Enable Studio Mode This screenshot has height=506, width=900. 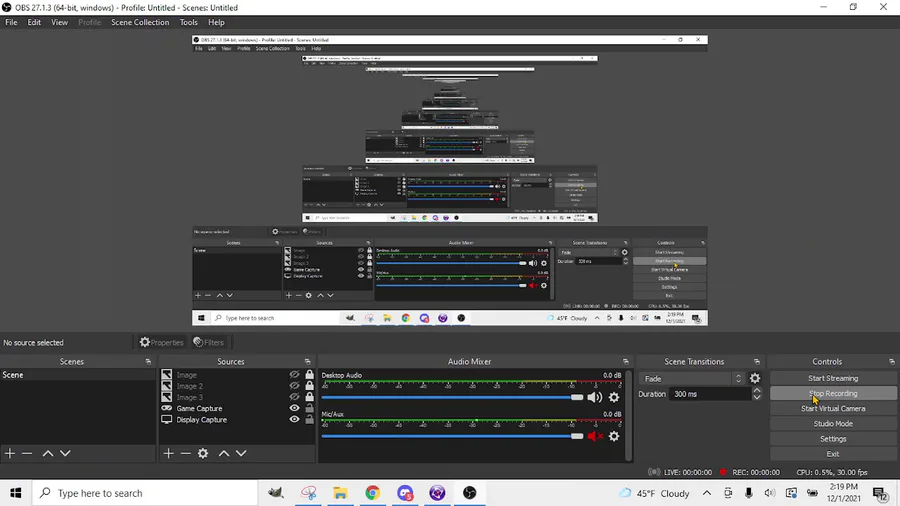tap(833, 423)
